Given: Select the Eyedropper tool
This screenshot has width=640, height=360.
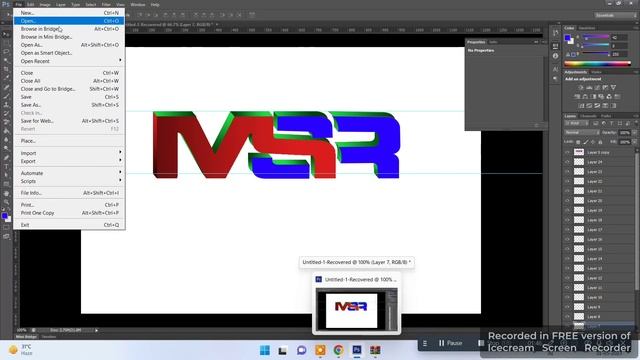Looking at the screenshot, I should 6,78.
